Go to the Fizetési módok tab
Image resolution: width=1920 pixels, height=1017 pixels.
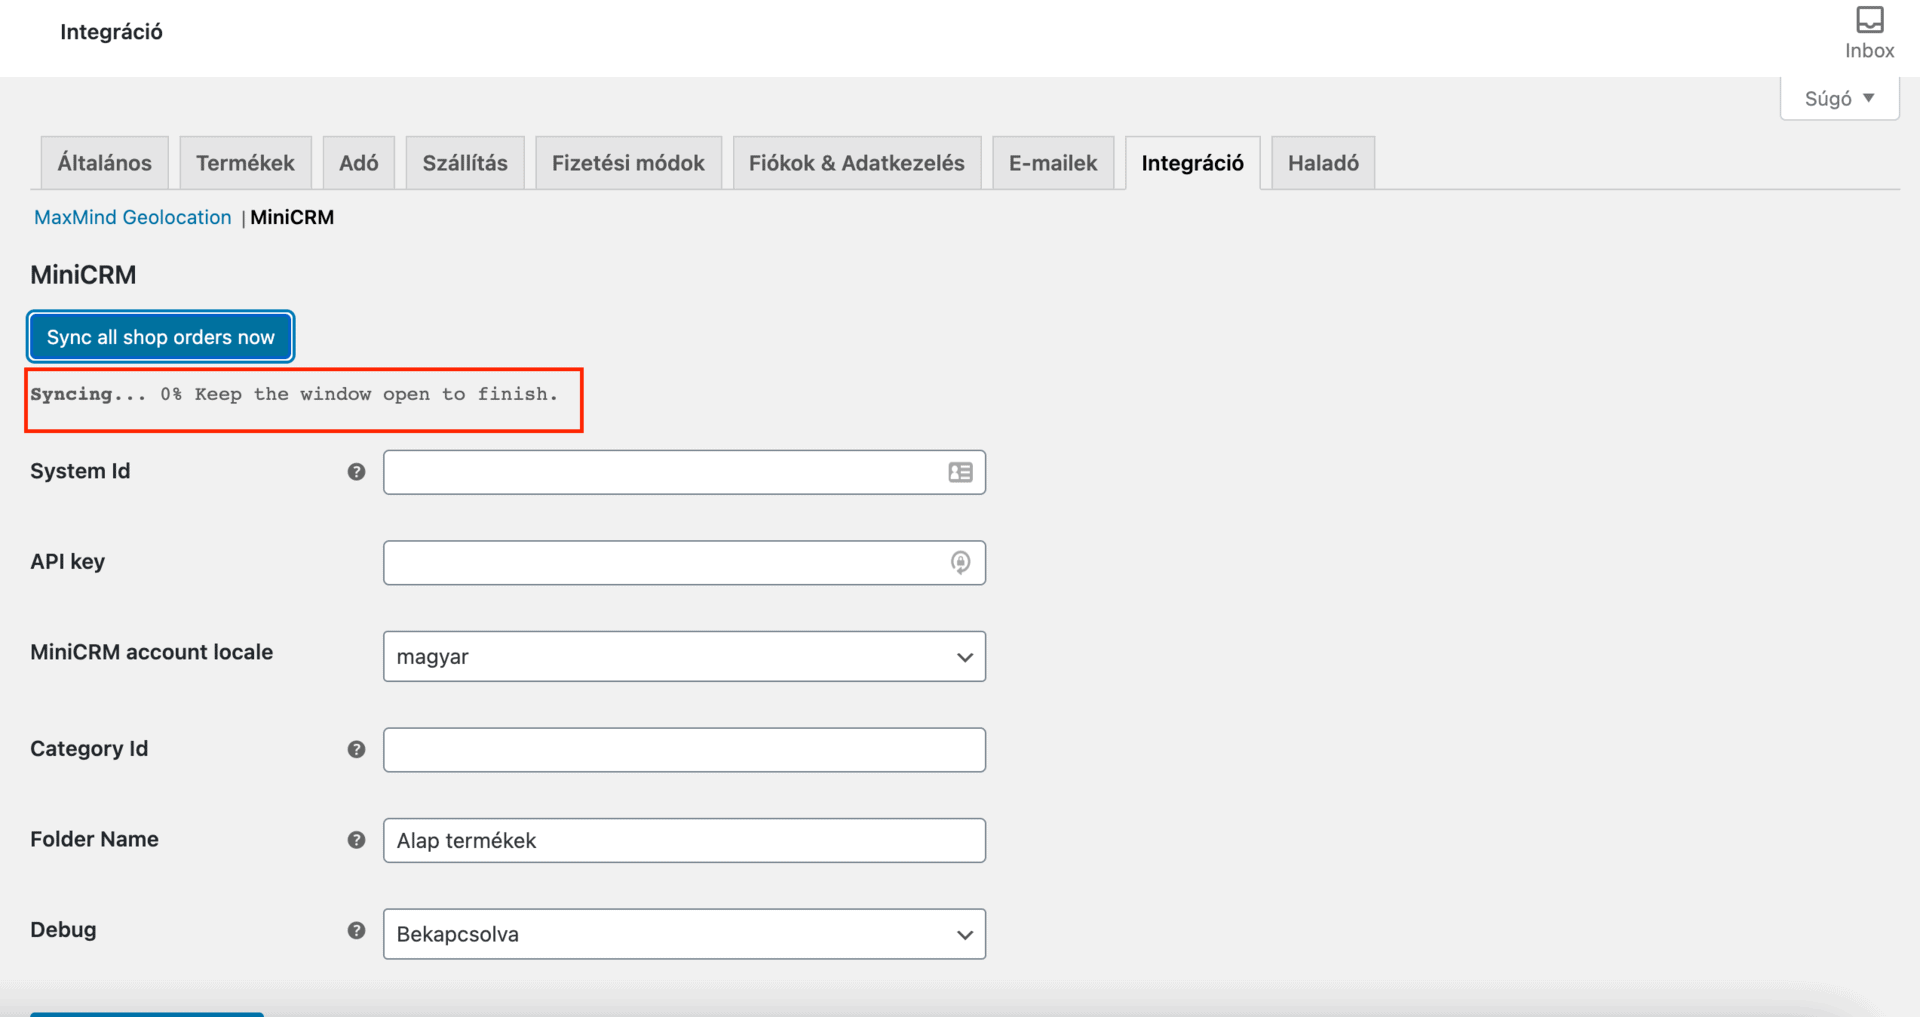point(628,163)
